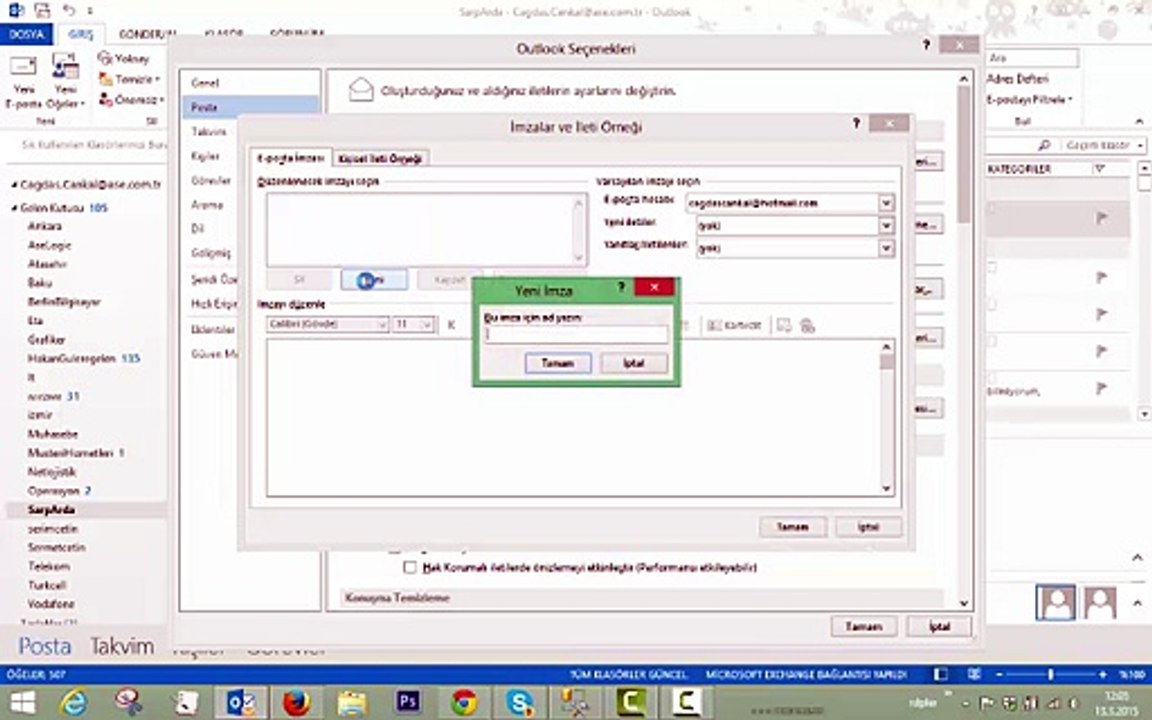The height and width of the screenshot is (720, 1152).
Task: Open the Yanıtlar/iletilenler signature dropdown
Action: (885, 248)
